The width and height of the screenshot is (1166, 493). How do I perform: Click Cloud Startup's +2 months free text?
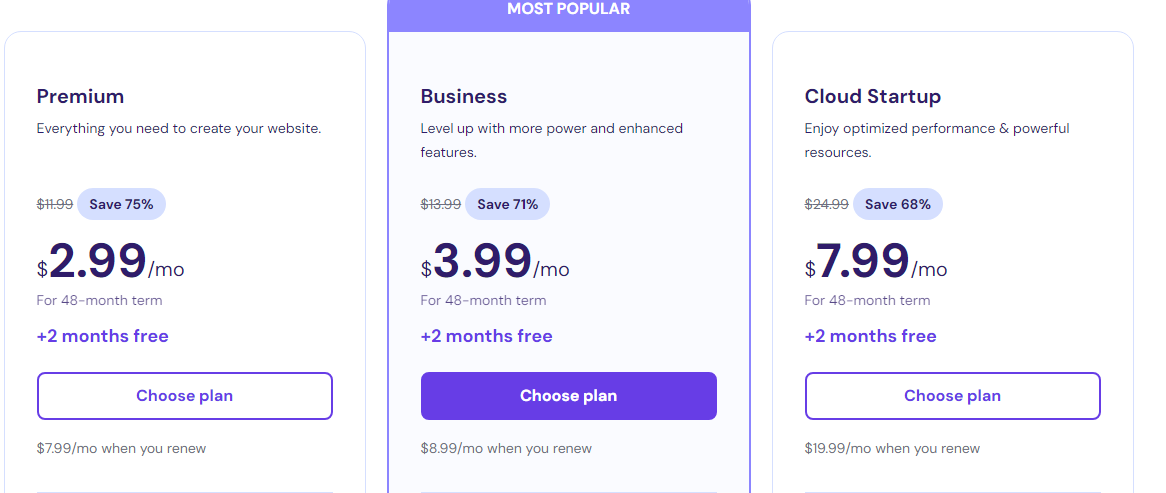pyautogui.click(x=870, y=336)
